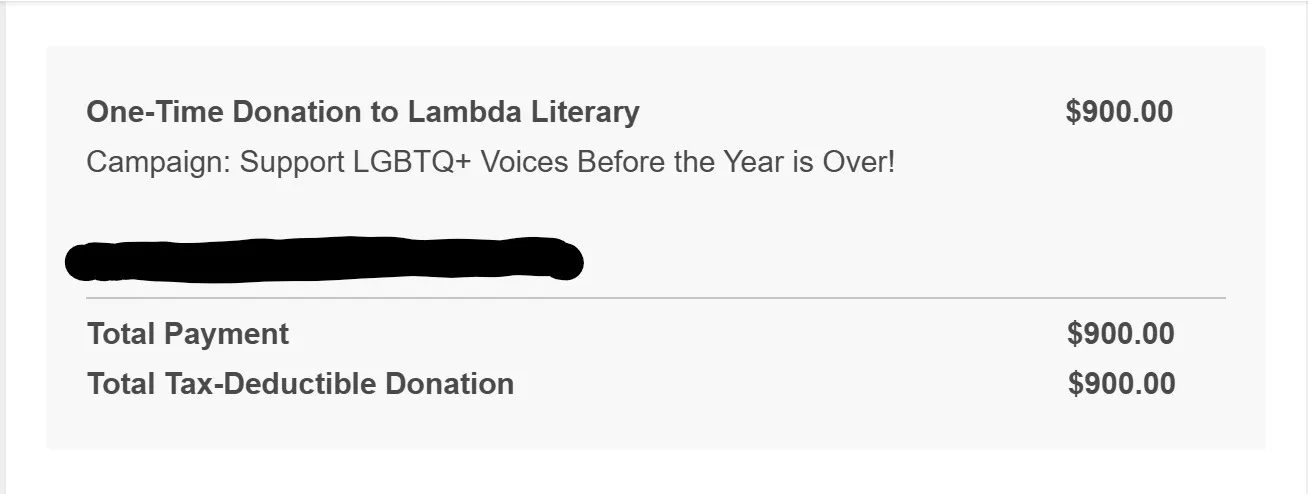Click the Total Payment label

coord(188,334)
